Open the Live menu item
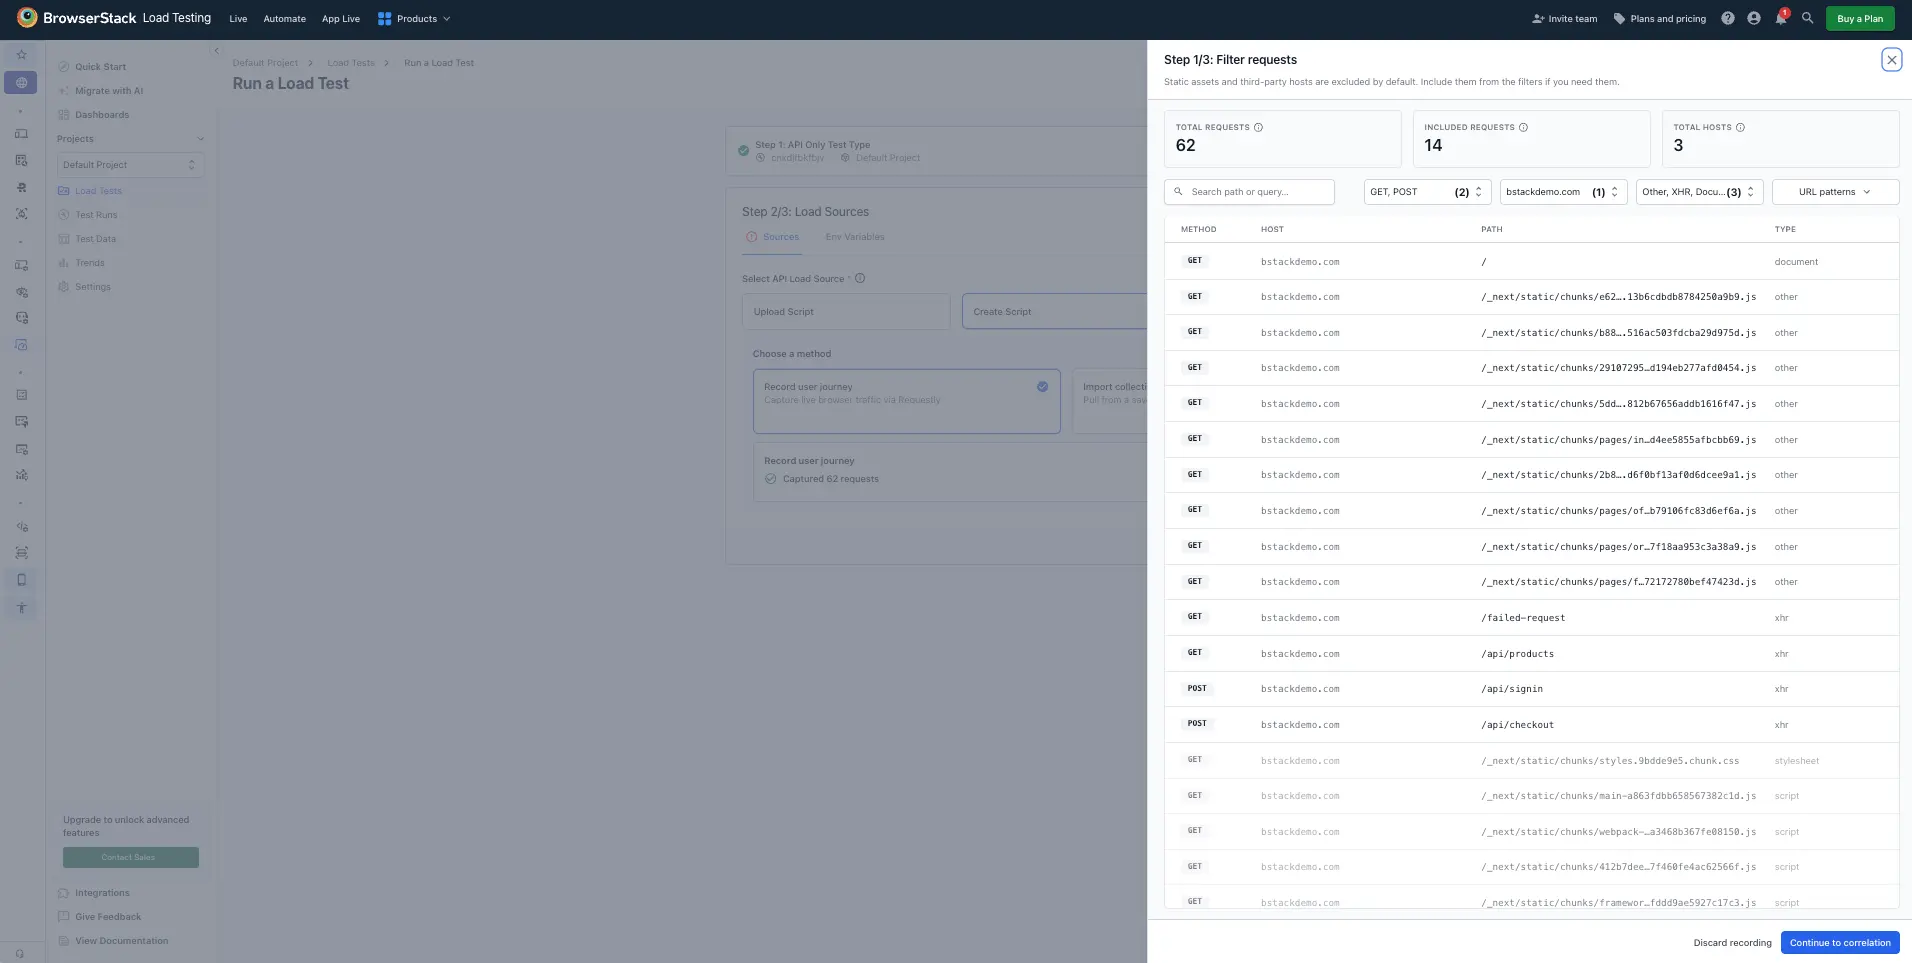 point(238,19)
